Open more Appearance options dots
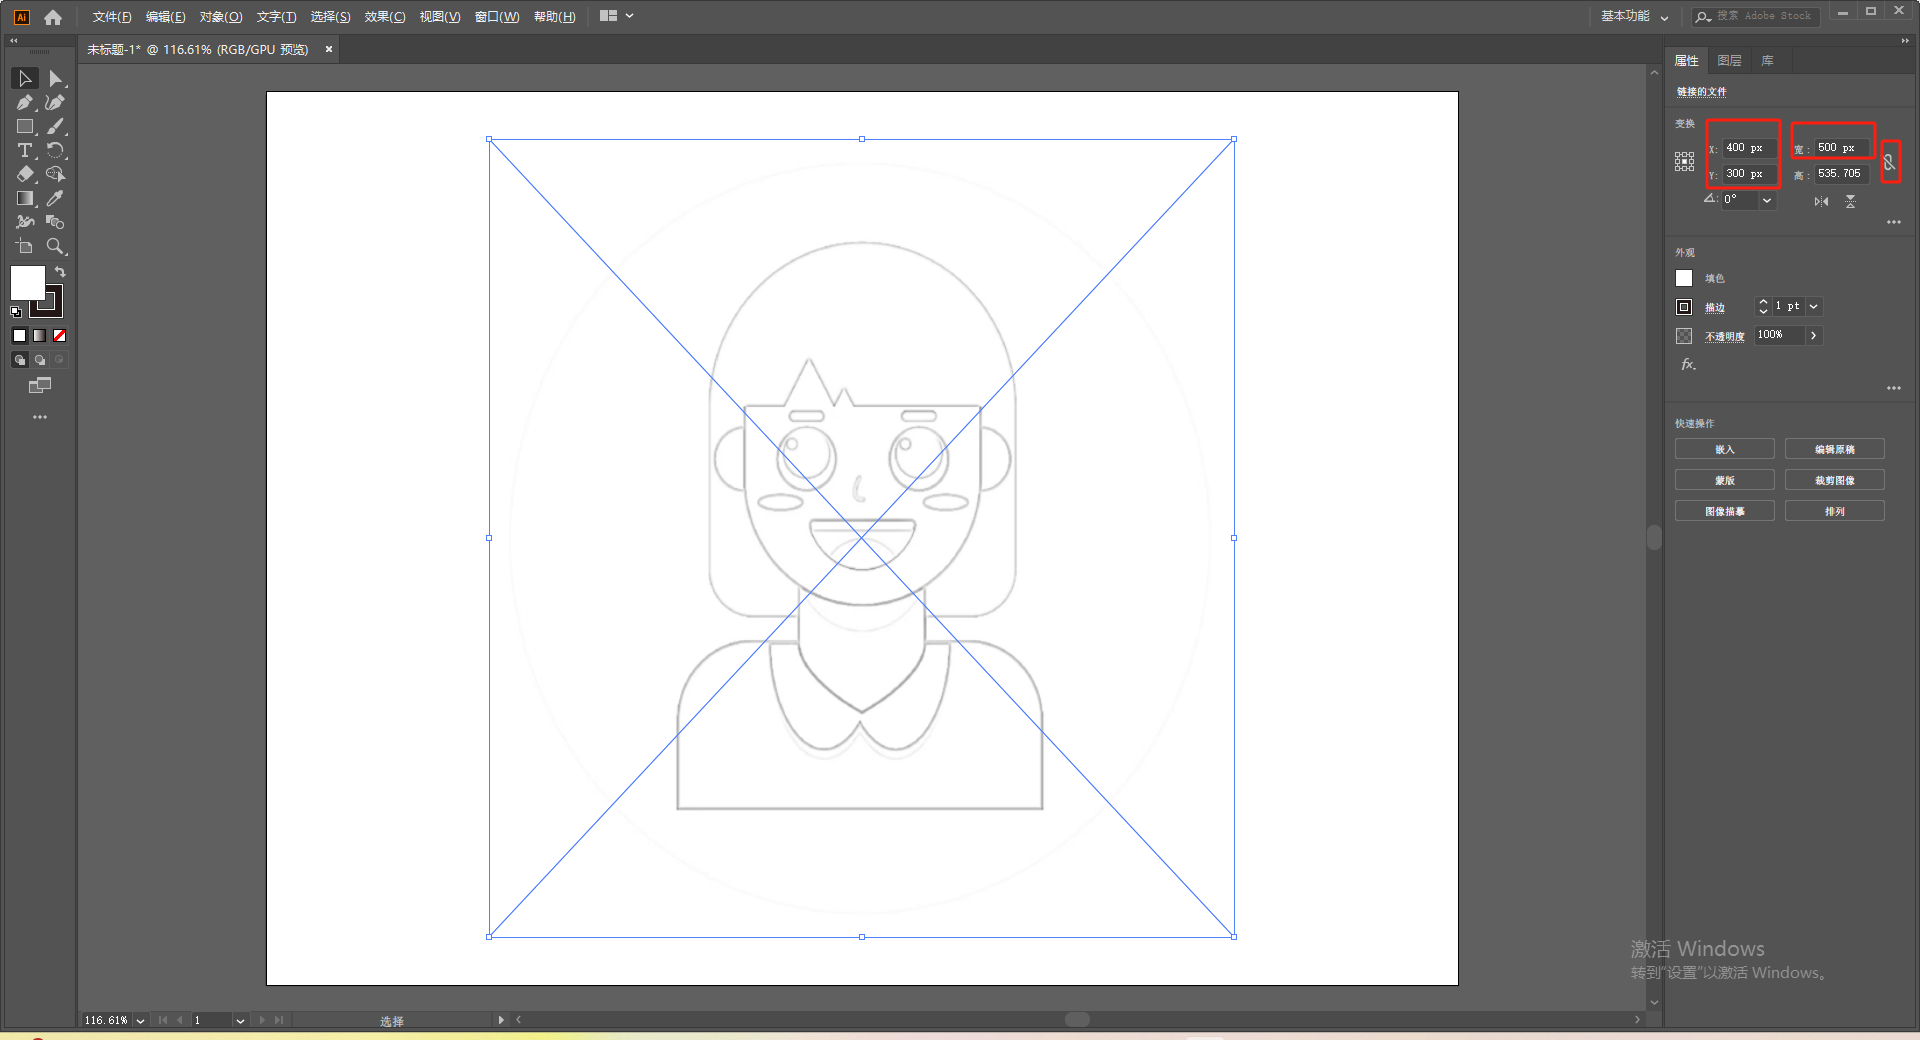 coord(1894,388)
